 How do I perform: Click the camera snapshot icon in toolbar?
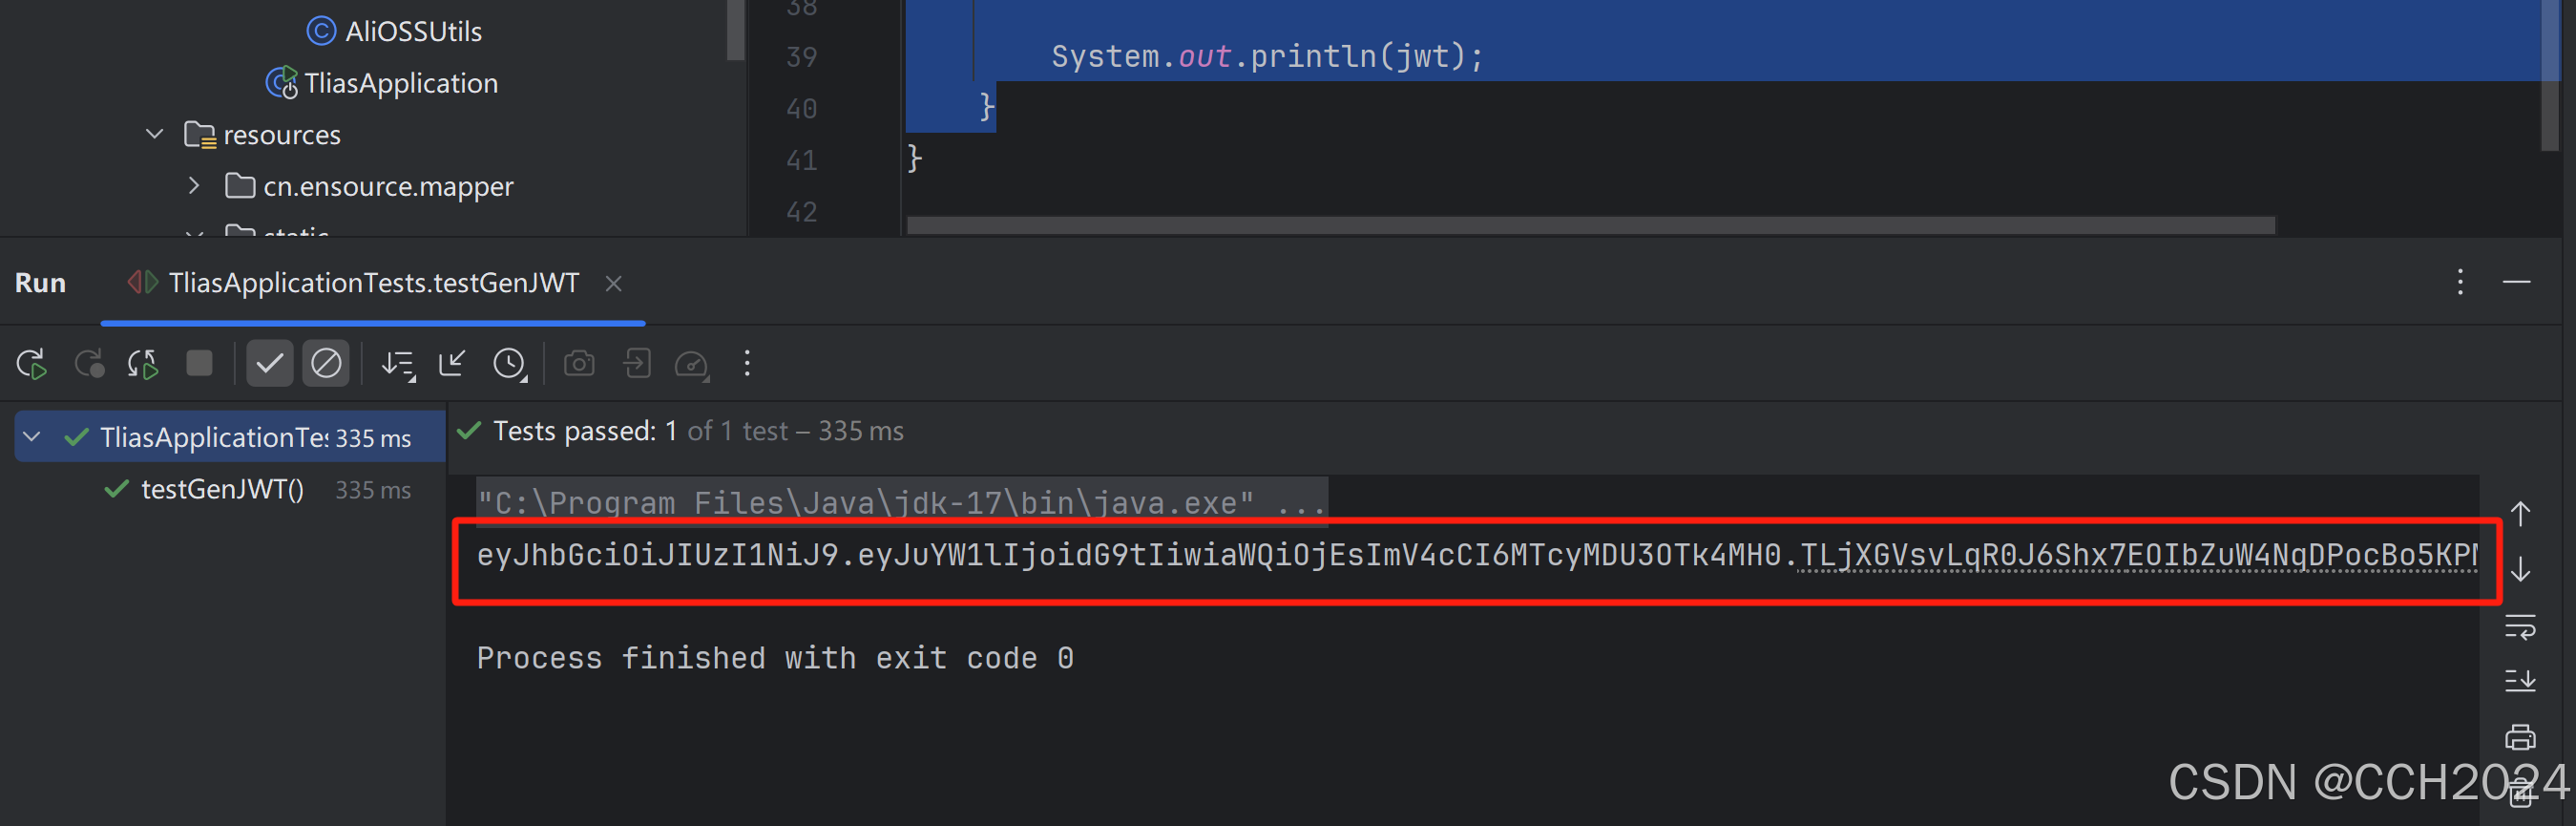click(x=579, y=363)
